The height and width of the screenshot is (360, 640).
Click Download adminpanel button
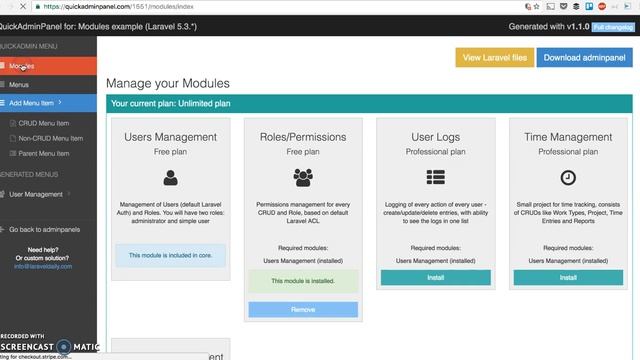click(584, 58)
